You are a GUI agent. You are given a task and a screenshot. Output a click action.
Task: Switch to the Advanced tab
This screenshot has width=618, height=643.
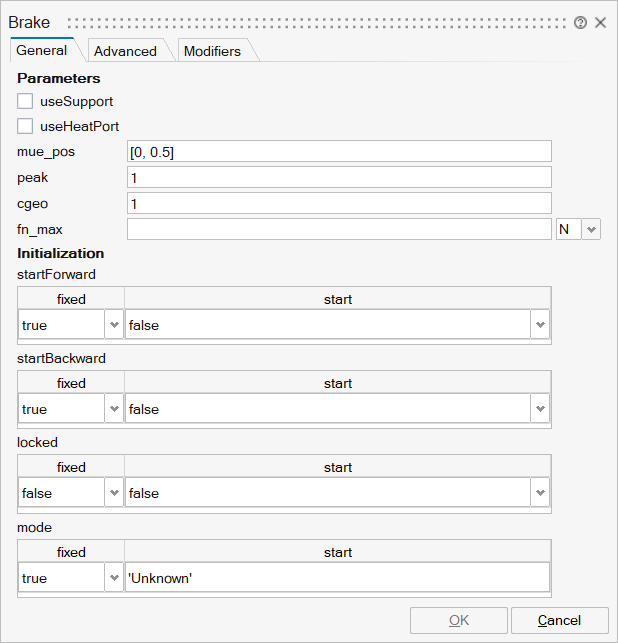[x=125, y=51]
